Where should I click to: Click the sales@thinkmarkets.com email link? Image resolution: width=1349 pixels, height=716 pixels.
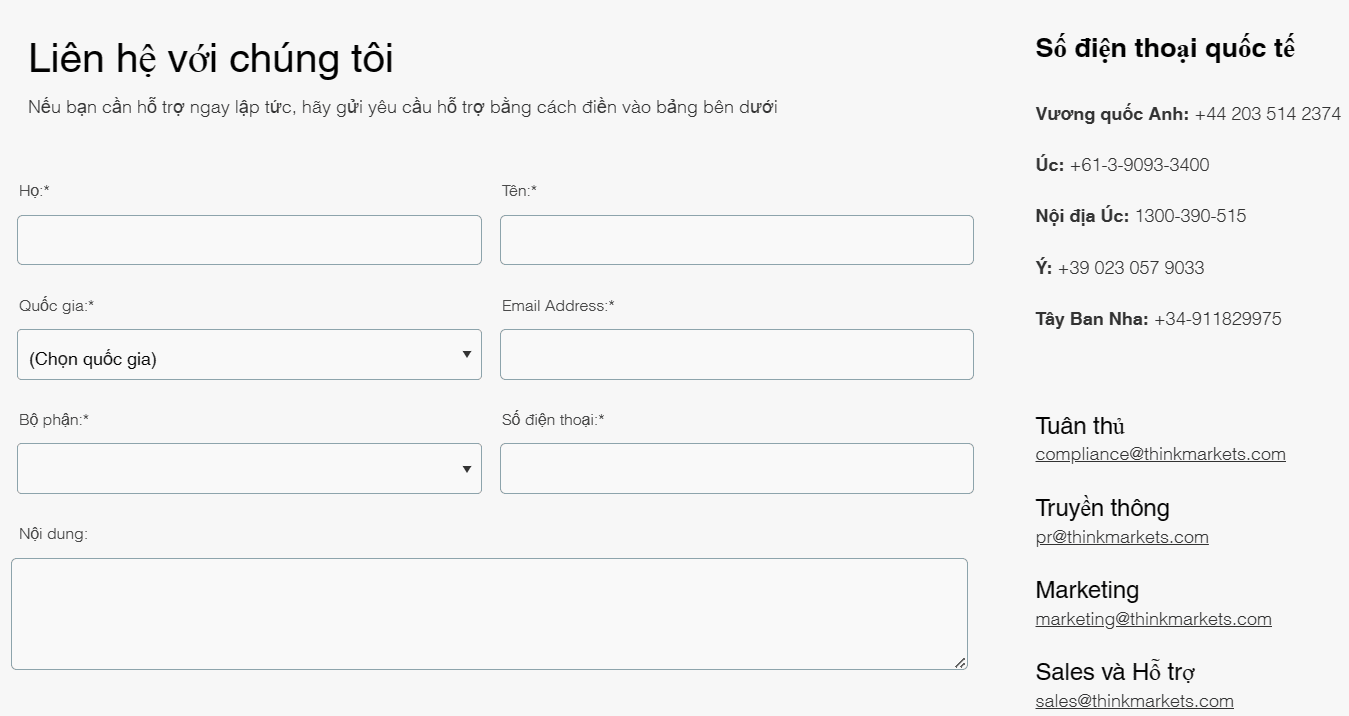(x=1134, y=701)
